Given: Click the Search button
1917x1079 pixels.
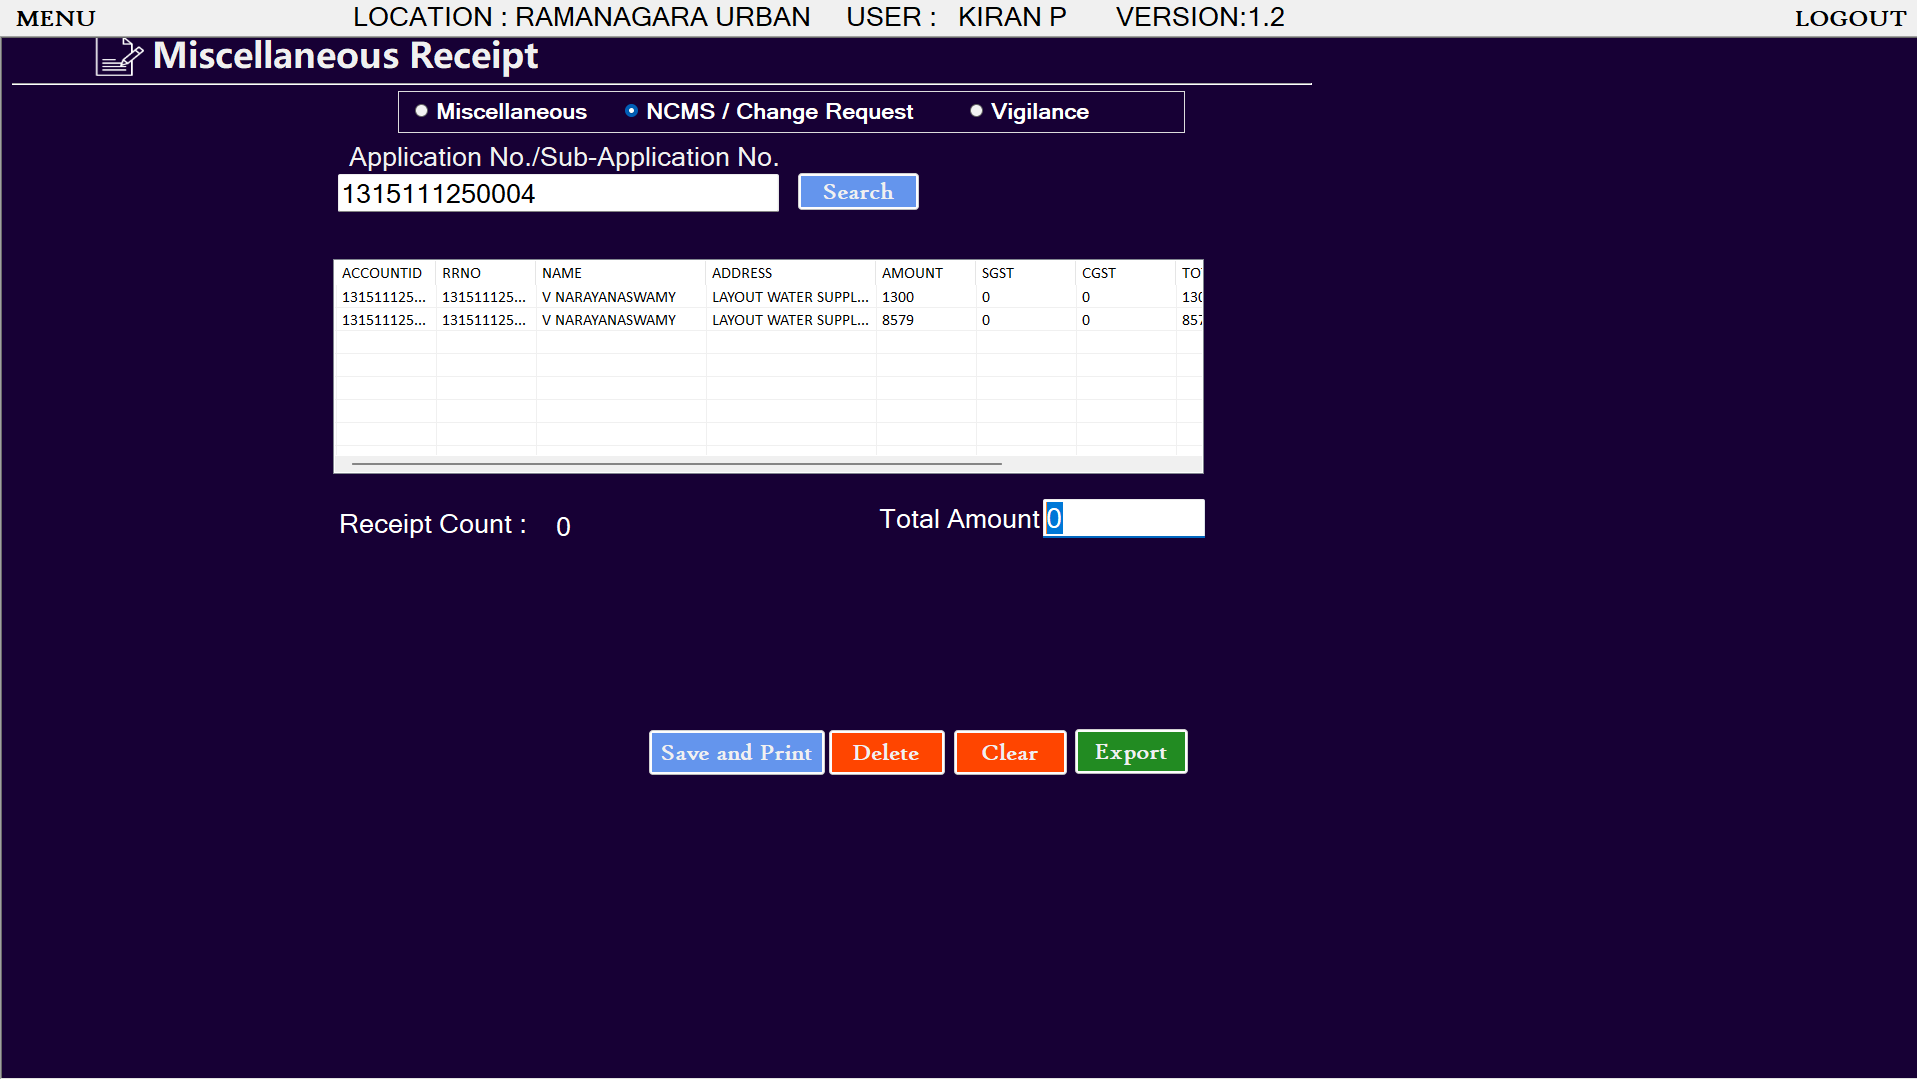Looking at the screenshot, I should click(858, 192).
